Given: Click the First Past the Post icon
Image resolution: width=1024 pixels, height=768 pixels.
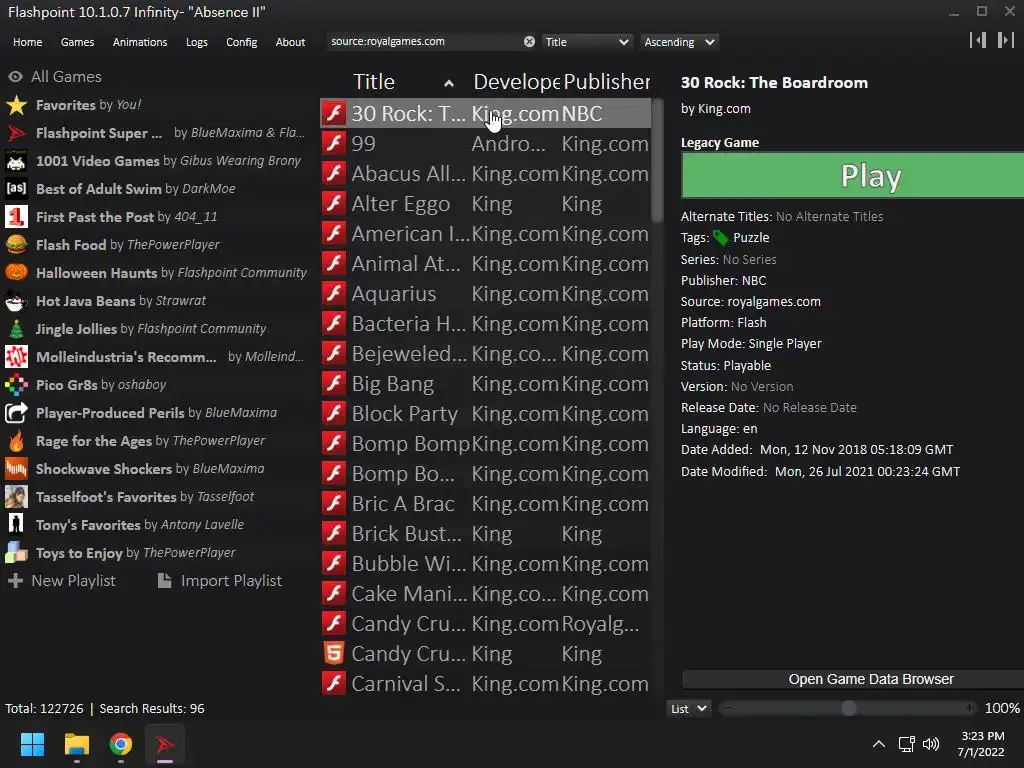Looking at the screenshot, I should (x=16, y=217).
